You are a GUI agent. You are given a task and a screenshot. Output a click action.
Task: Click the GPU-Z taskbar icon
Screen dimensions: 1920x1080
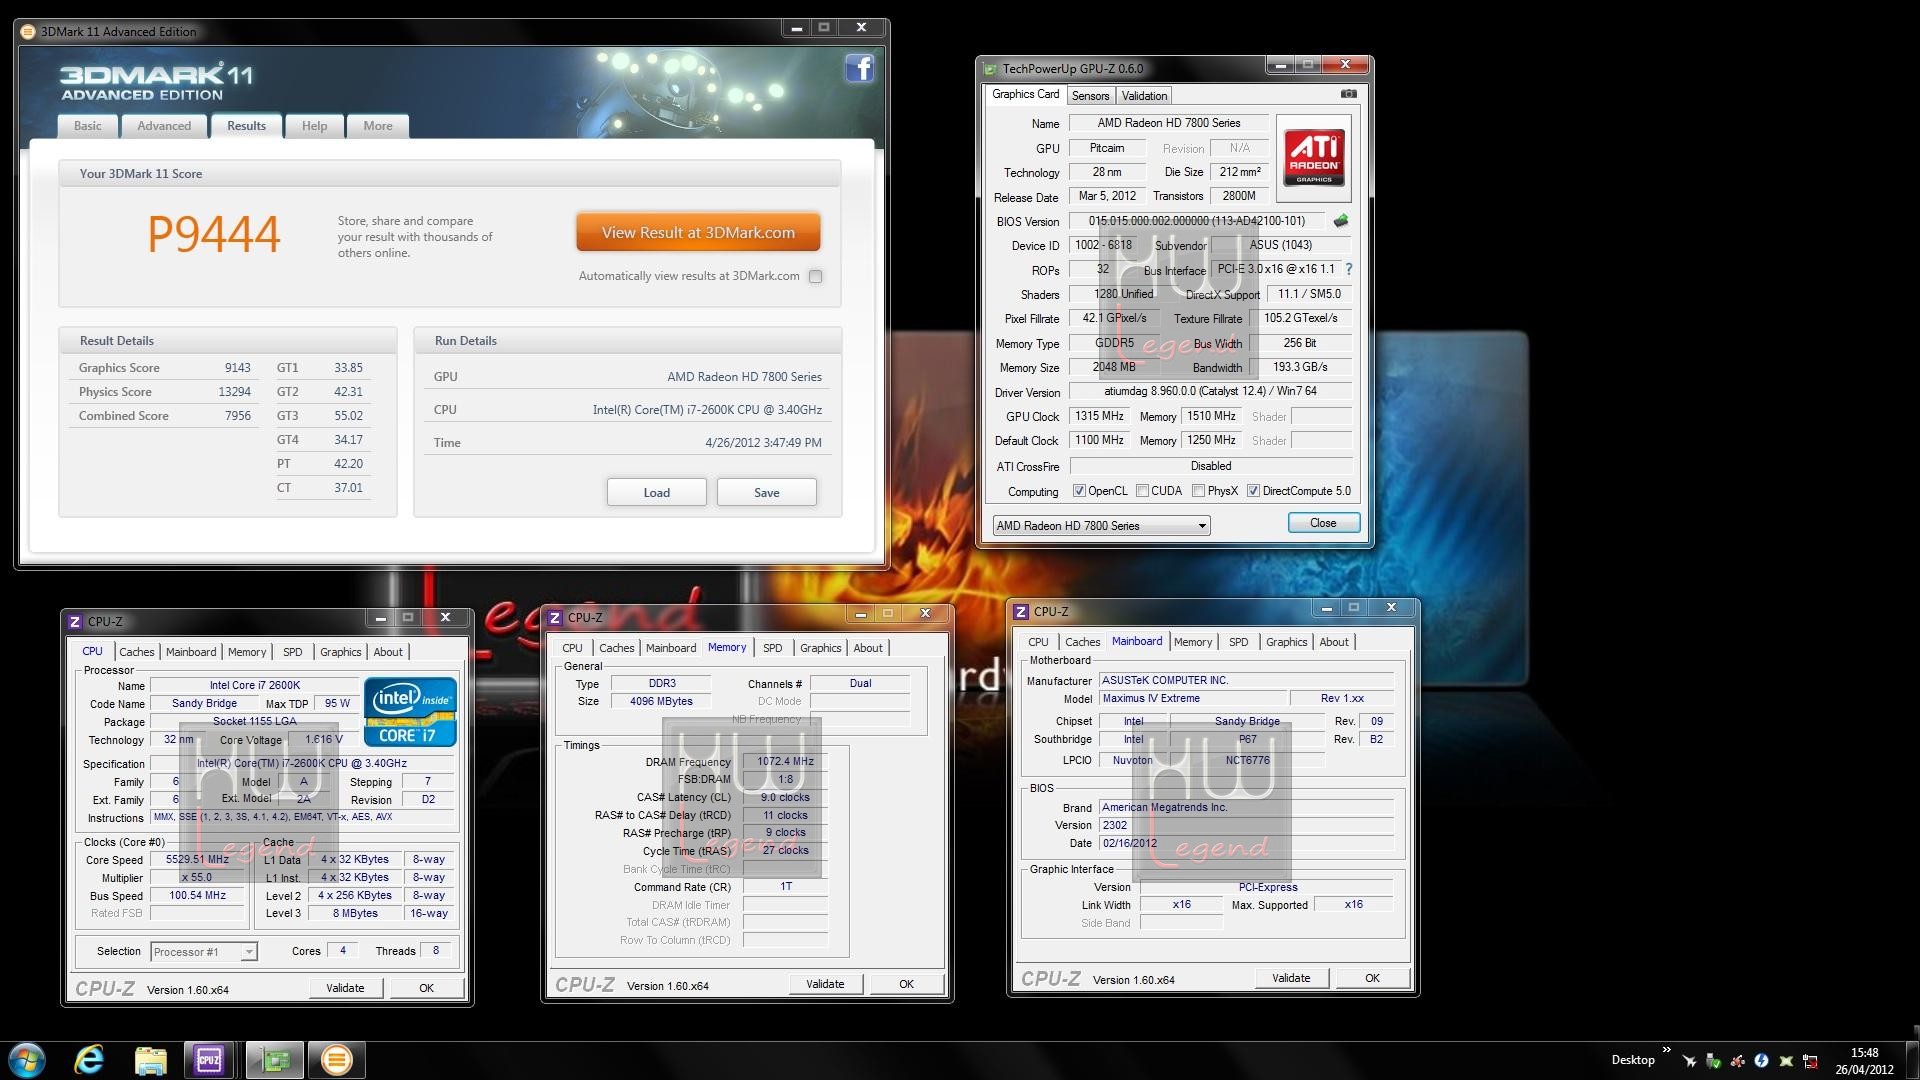point(274,1059)
